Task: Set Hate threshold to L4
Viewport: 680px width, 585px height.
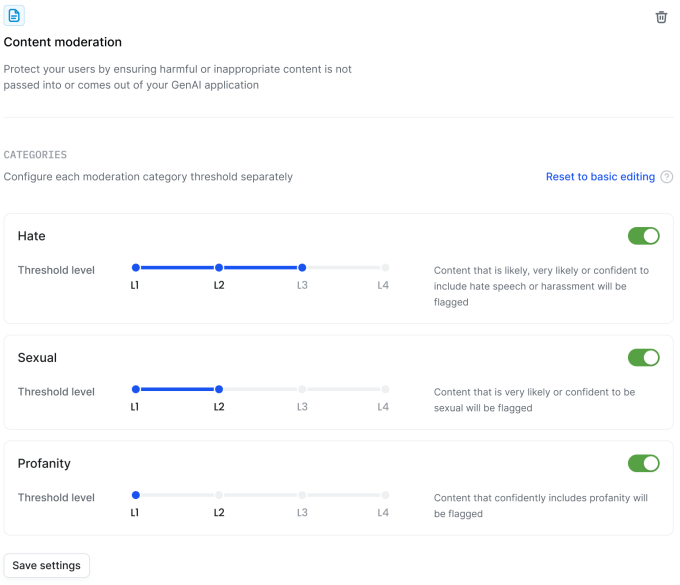Action: click(385, 268)
